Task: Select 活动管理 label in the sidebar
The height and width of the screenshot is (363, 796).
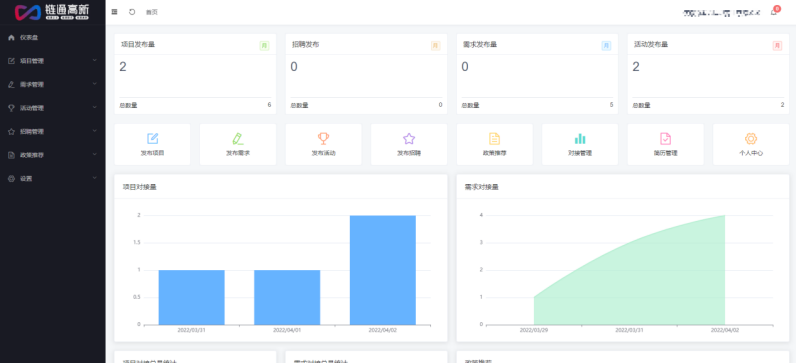Action: pyautogui.click(x=32, y=108)
